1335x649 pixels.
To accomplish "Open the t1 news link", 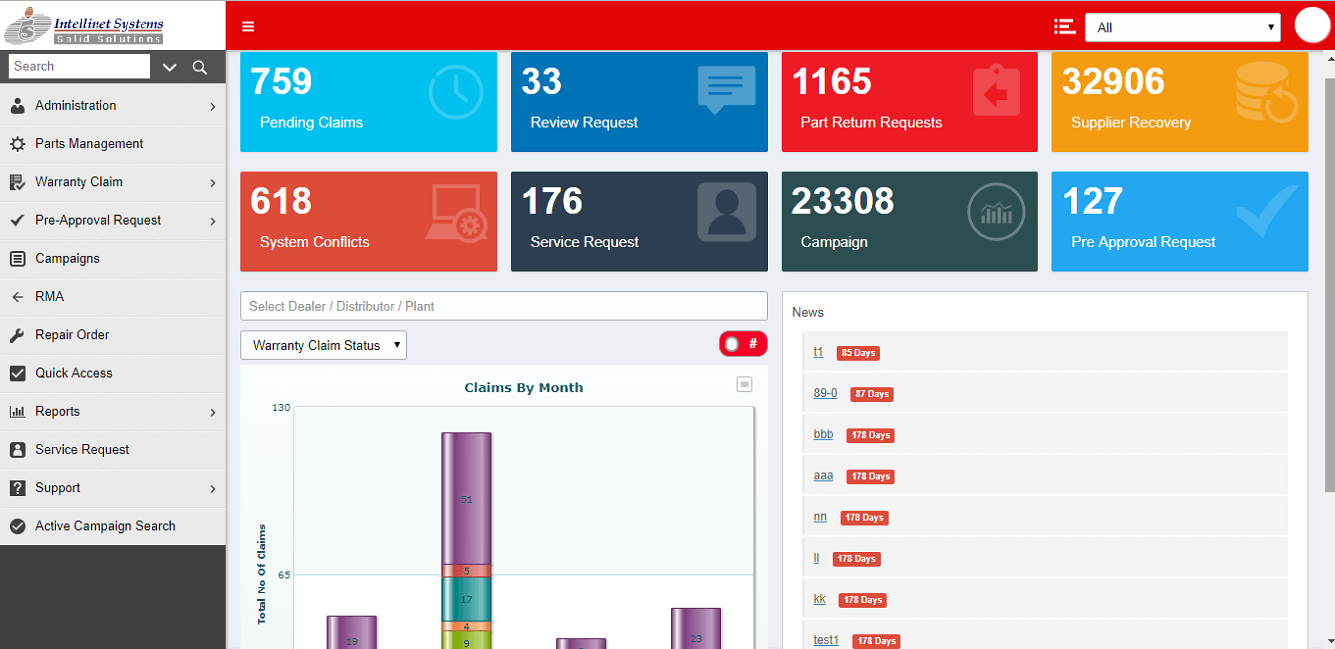I will tap(818, 352).
